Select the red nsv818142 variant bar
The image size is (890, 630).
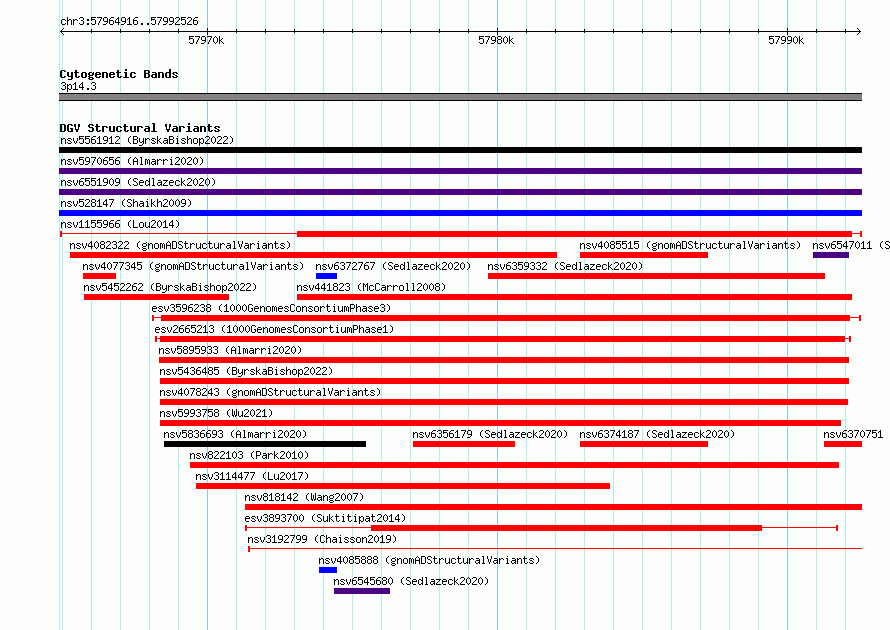pos(553,507)
